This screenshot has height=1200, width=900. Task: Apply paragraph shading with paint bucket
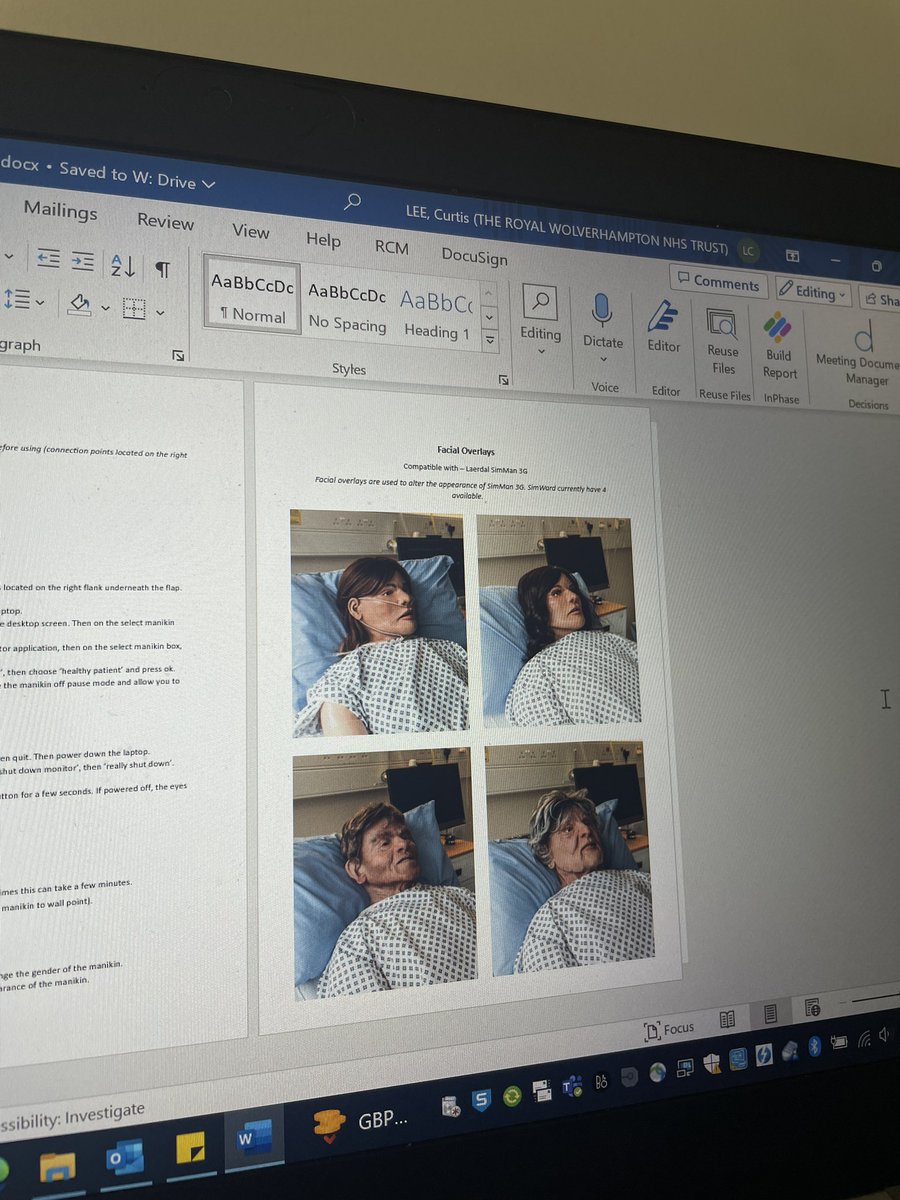coord(79,304)
